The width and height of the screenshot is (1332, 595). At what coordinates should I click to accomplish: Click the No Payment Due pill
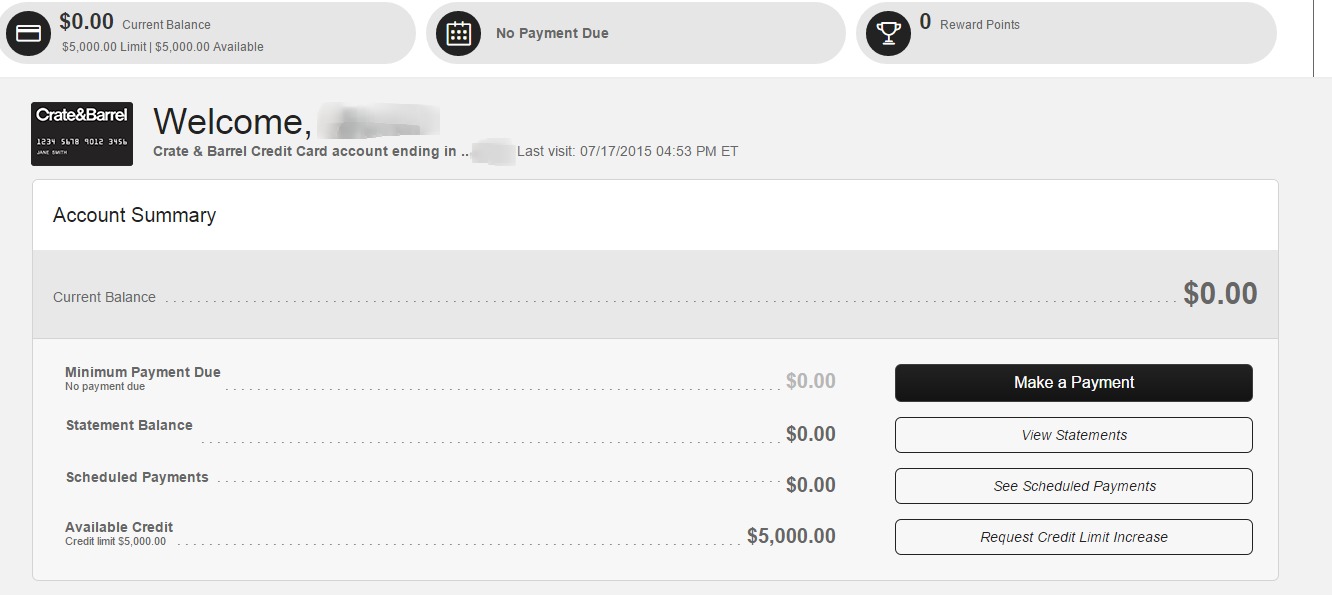click(636, 33)
